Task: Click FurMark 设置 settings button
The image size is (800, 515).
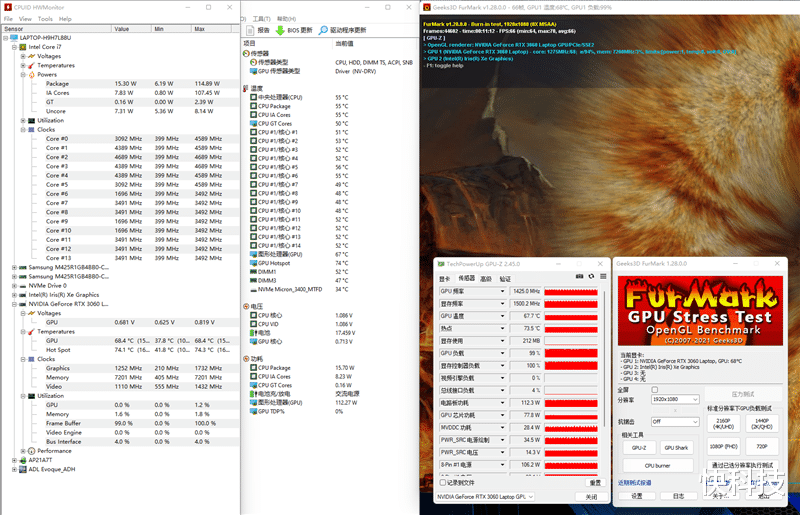Action: coord(636,496)
